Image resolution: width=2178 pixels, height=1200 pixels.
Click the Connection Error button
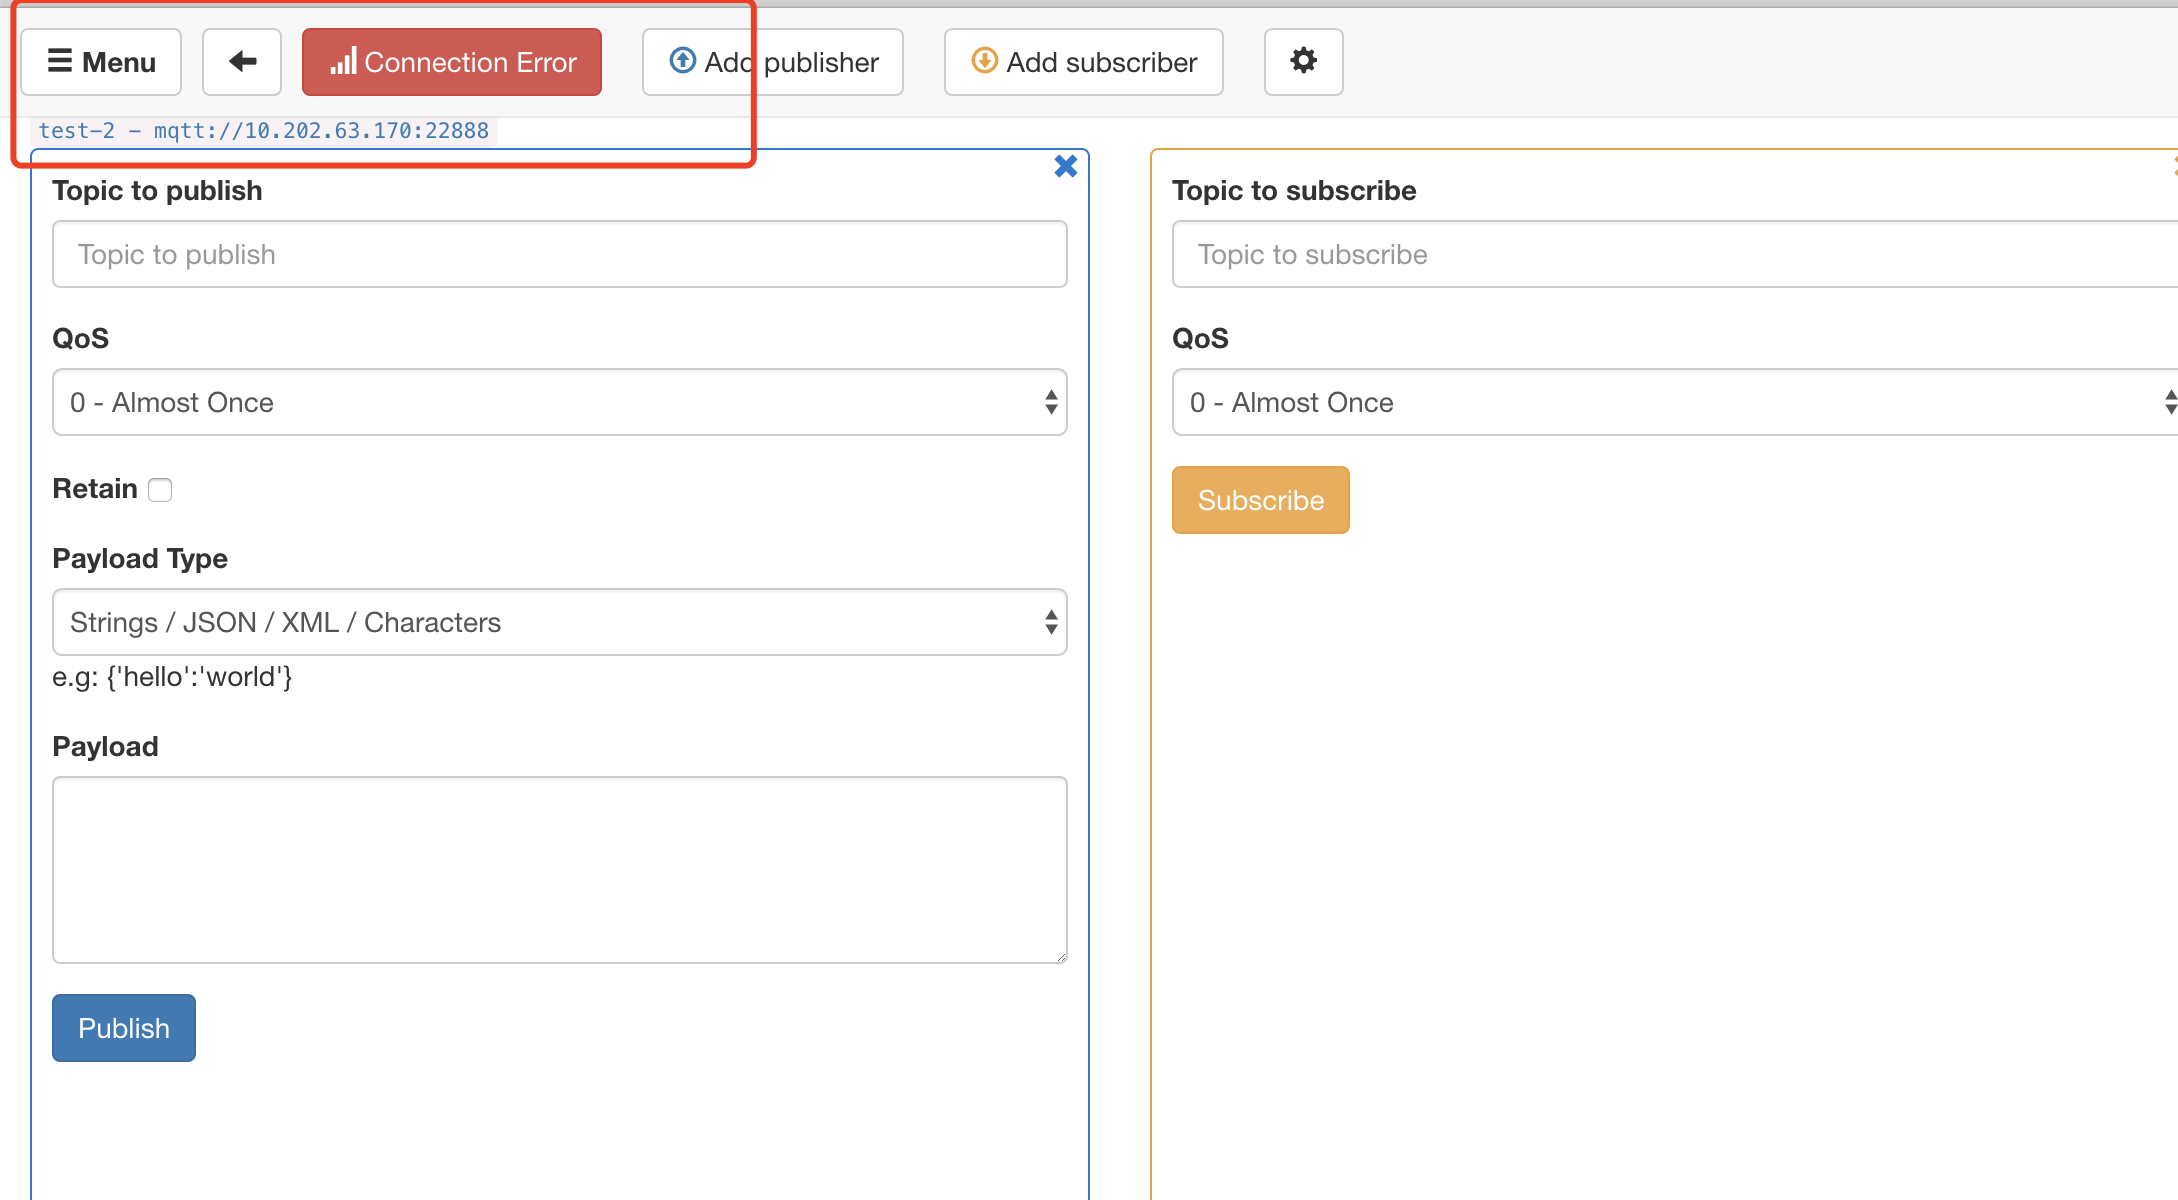point(451,61)
